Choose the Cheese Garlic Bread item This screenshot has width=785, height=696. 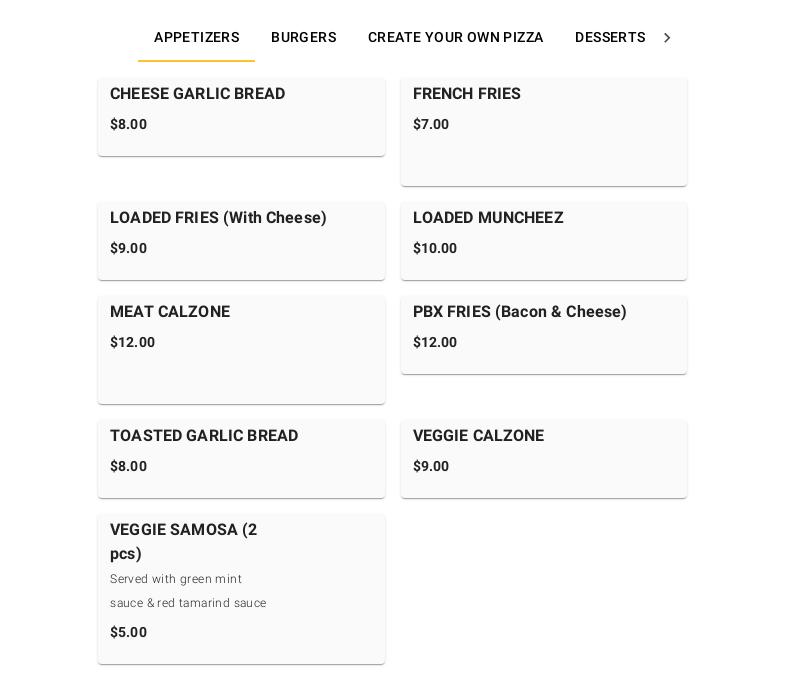pos(198,94)
